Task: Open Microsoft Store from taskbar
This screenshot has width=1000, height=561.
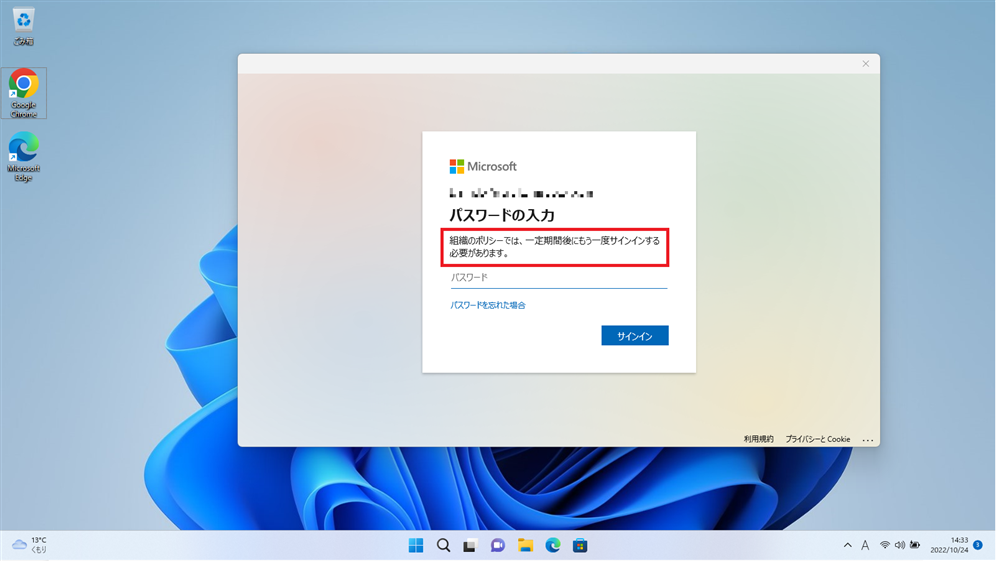Action: coord(579,545)
